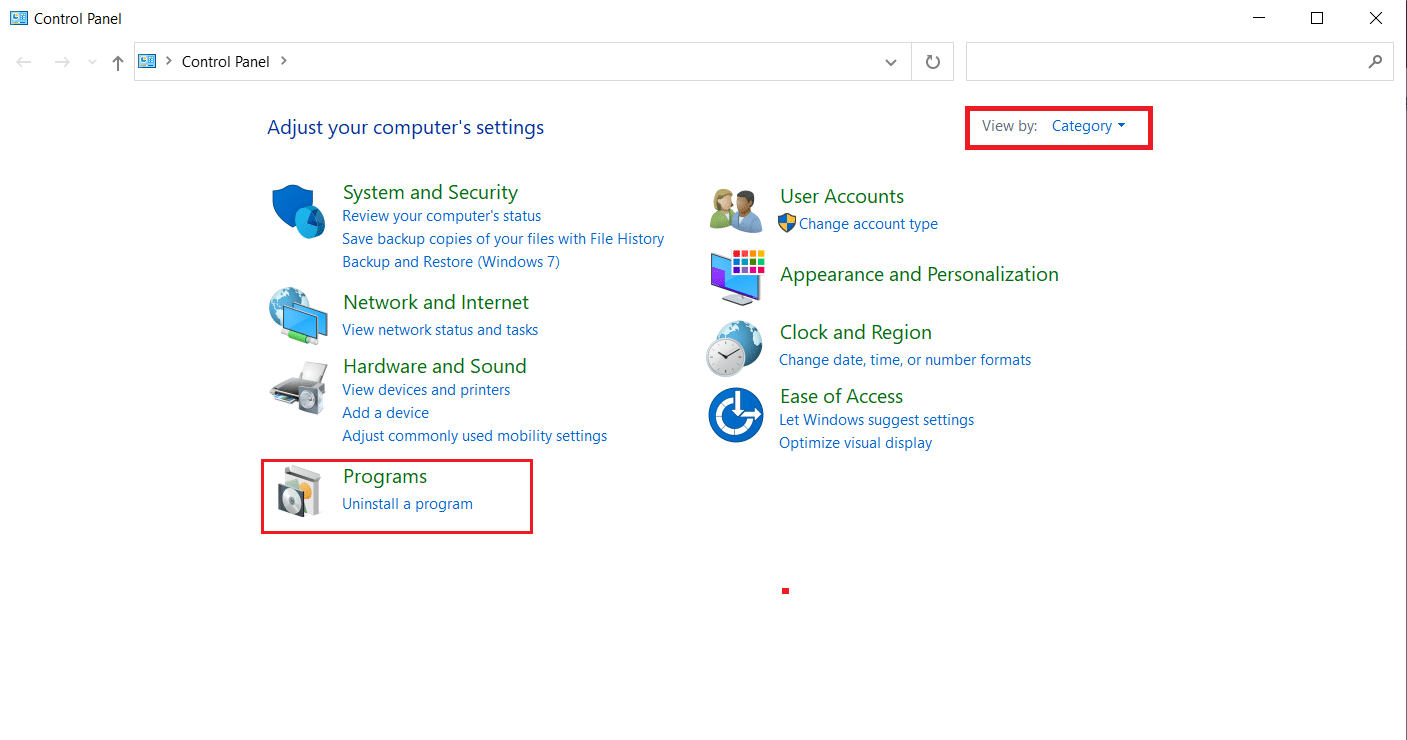1407x740 pixels.
Task: Click Uninstall a program link
Action: [x=408, y=504]
